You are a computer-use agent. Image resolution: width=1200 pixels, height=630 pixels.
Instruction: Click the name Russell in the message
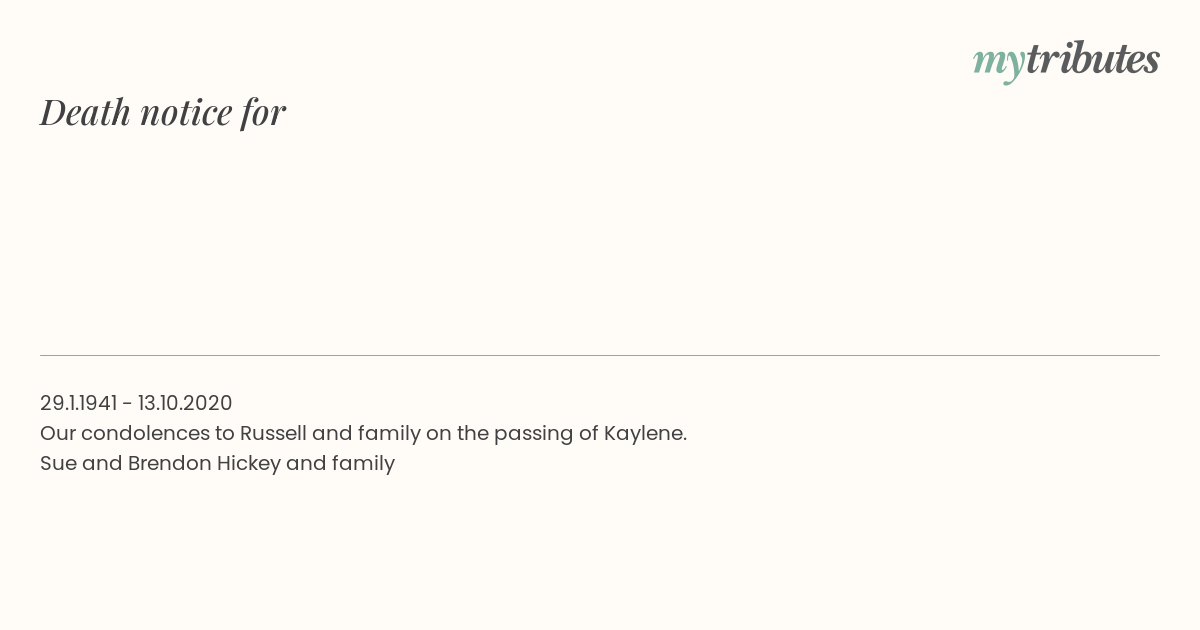click(x=273, y=433)
